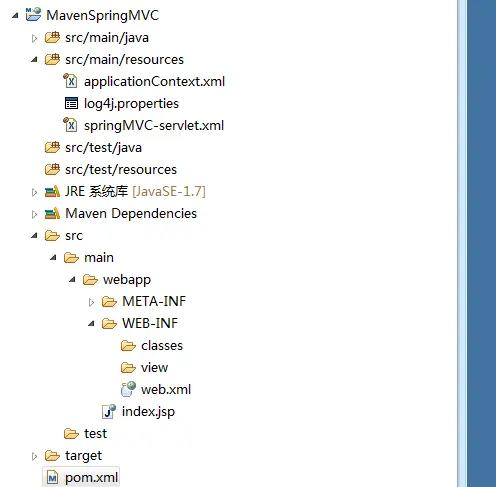This screenshot has height=487, width=496.
Task: Select the src/test/resources entry
Action: (x=111, y=169)
